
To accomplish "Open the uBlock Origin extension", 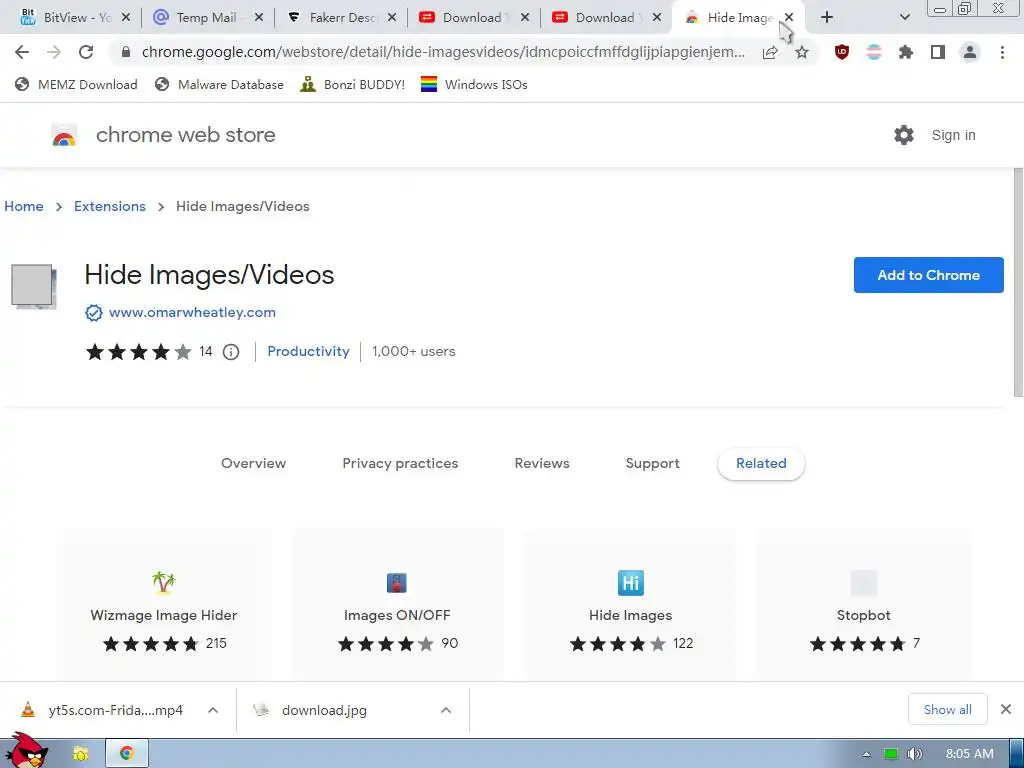I will 842,52.
